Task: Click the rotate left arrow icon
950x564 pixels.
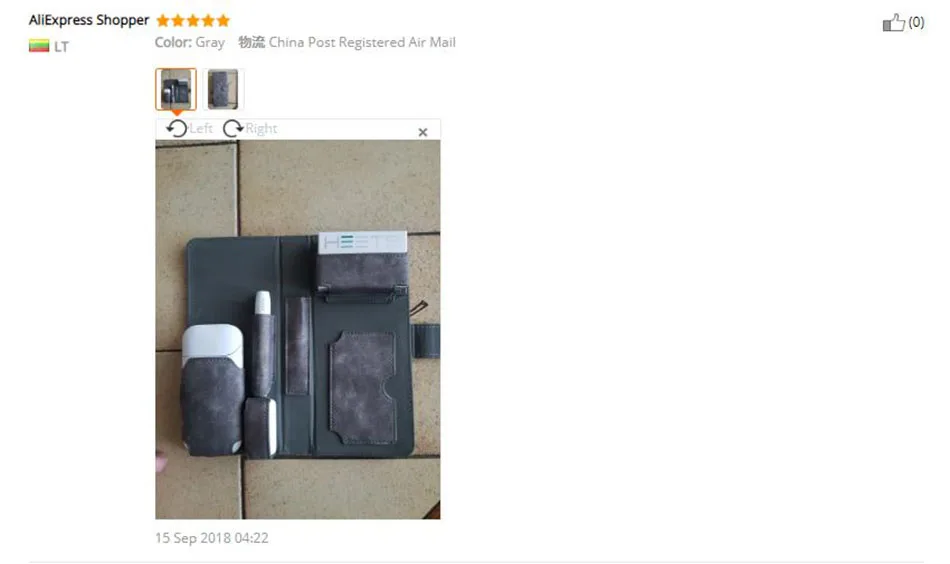Action: click(x=176, y=128)
